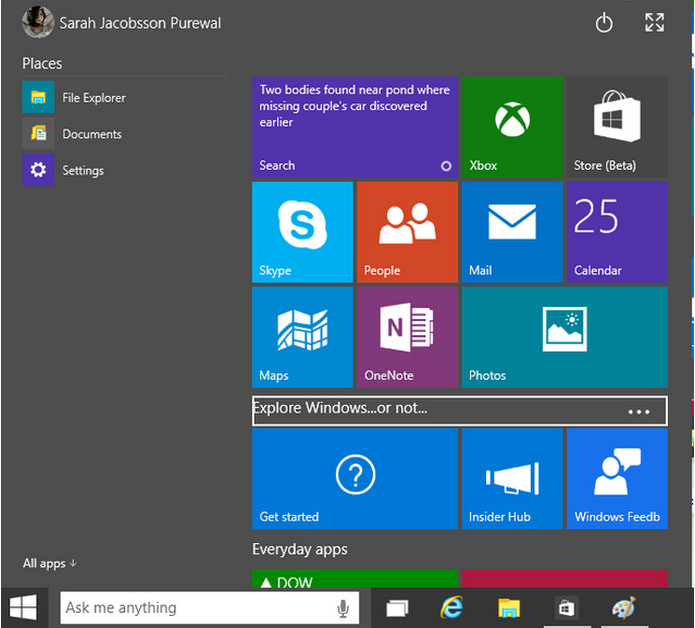695x628 pixels.
Task: Open the OneNote tile
Action: pos(407,337)
